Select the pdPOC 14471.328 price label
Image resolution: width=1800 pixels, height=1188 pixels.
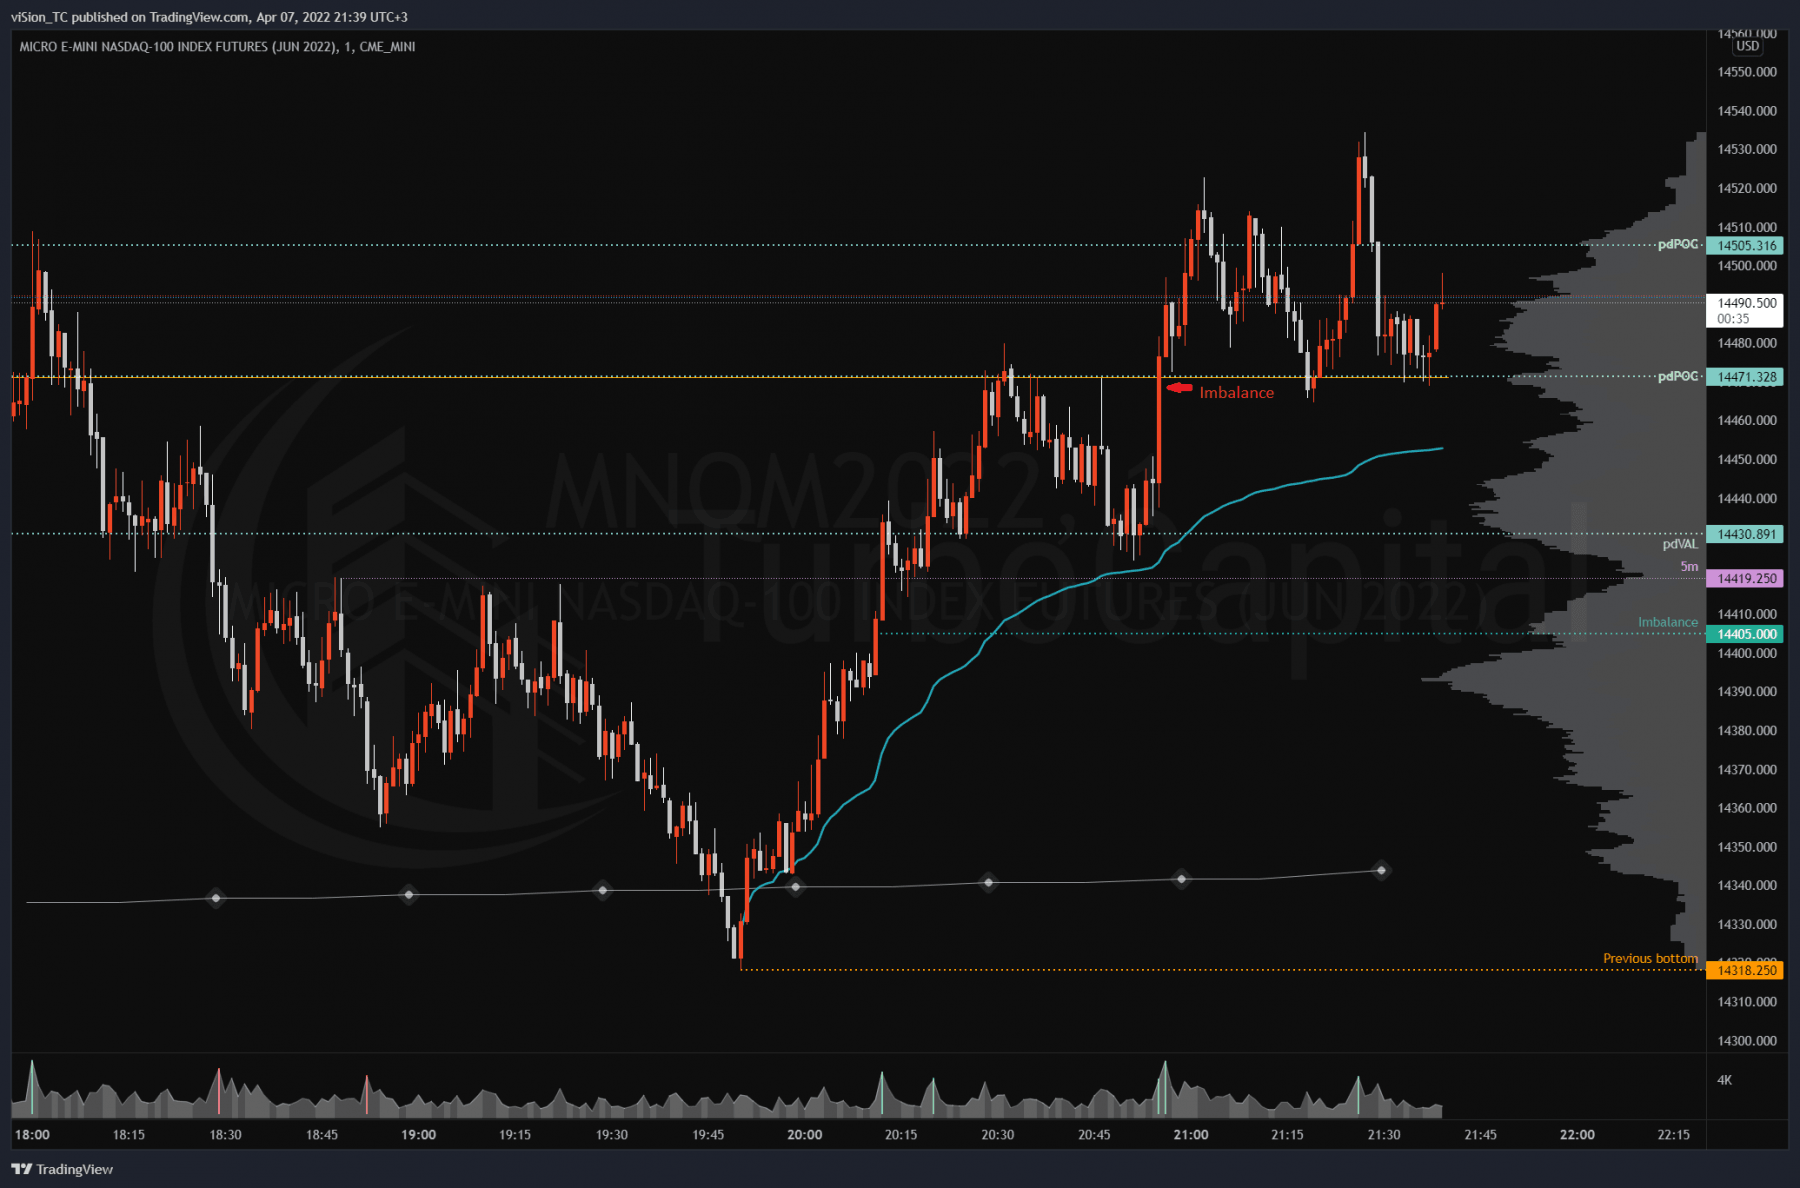coord(1746,377)
